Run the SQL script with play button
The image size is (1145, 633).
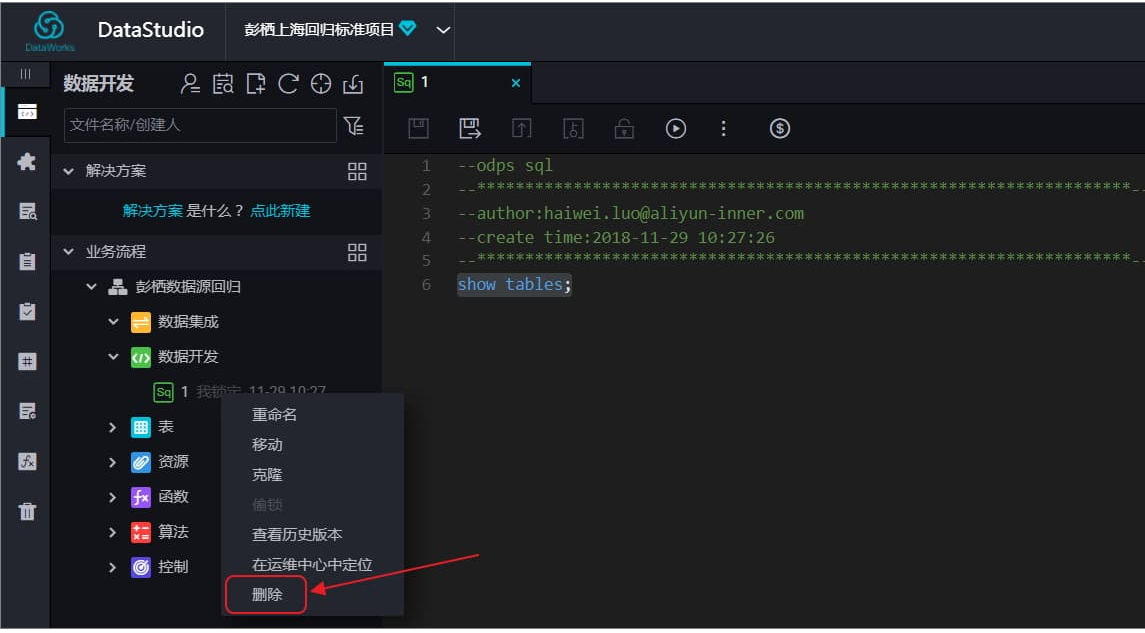point(675,128)
